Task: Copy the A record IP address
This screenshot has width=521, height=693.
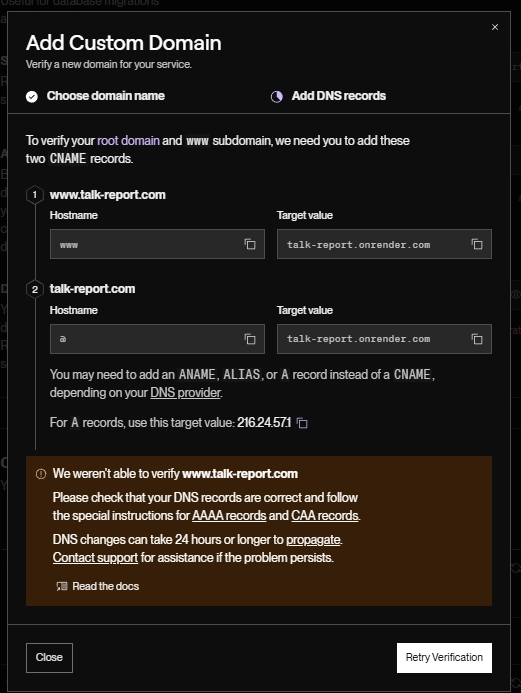Action: click(302, 423)
